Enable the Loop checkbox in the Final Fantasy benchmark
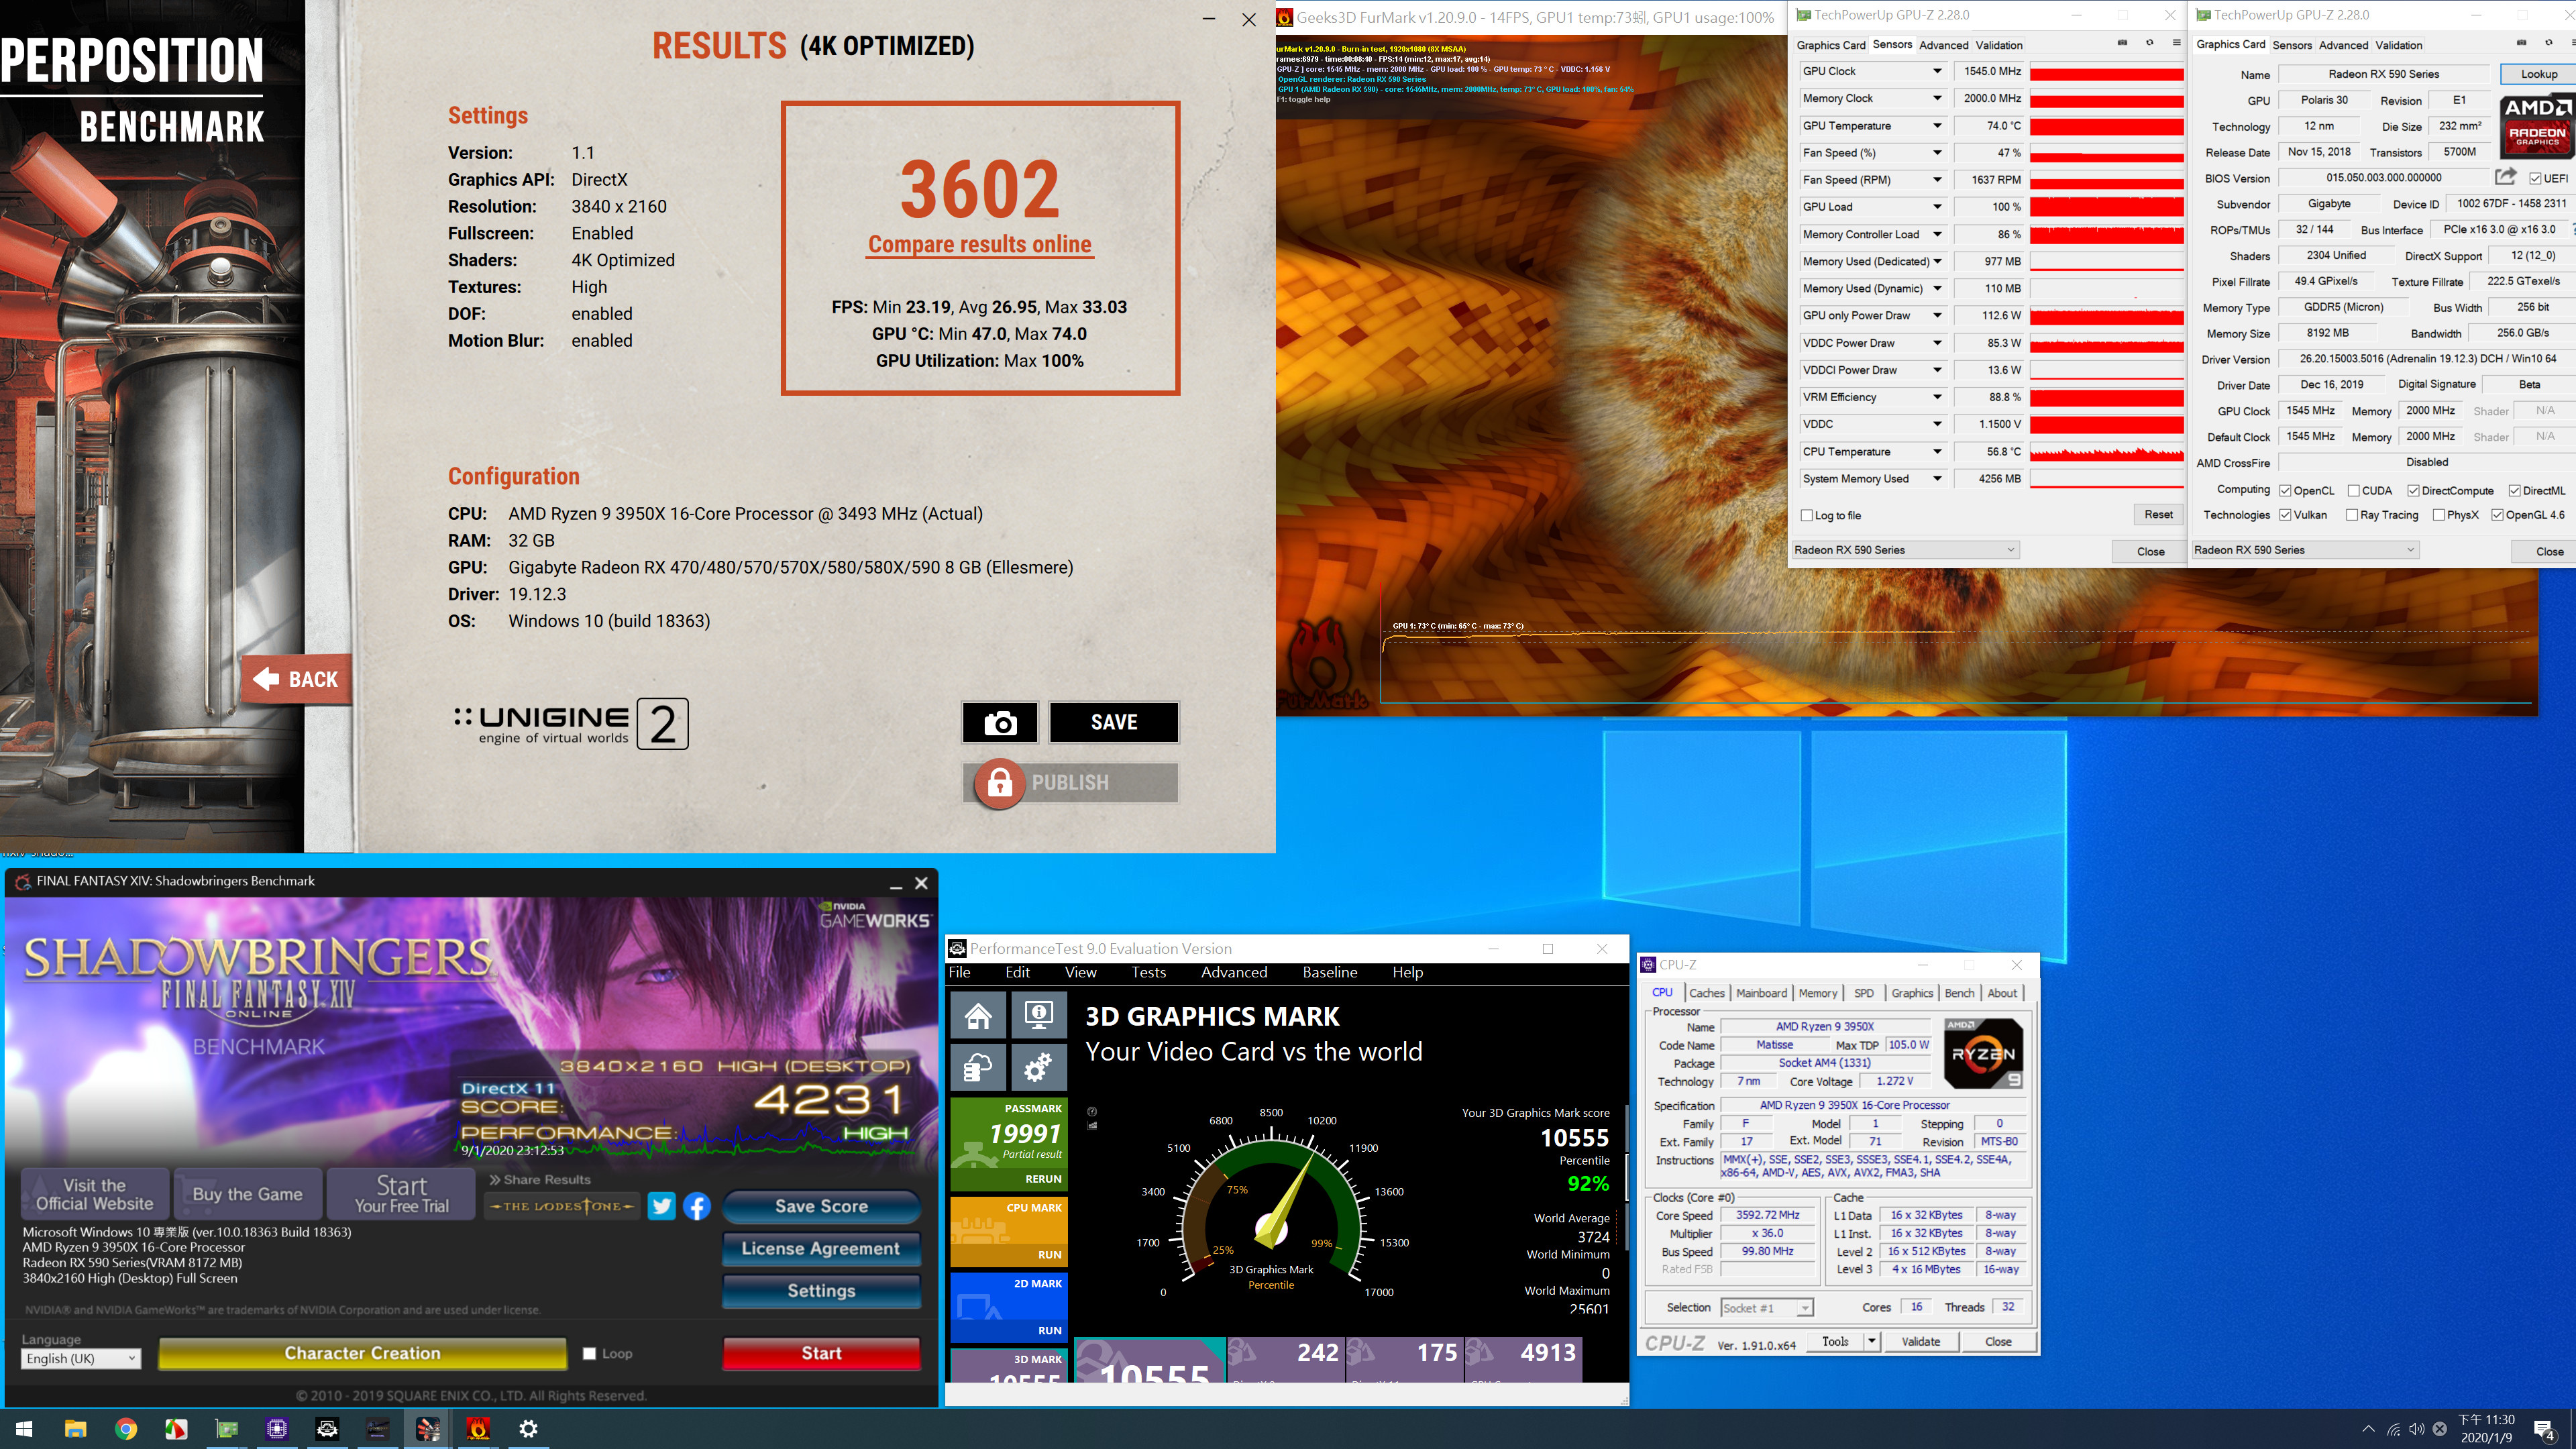2576x1449 pixels. pyautogui.click(x=589, y=1353)
